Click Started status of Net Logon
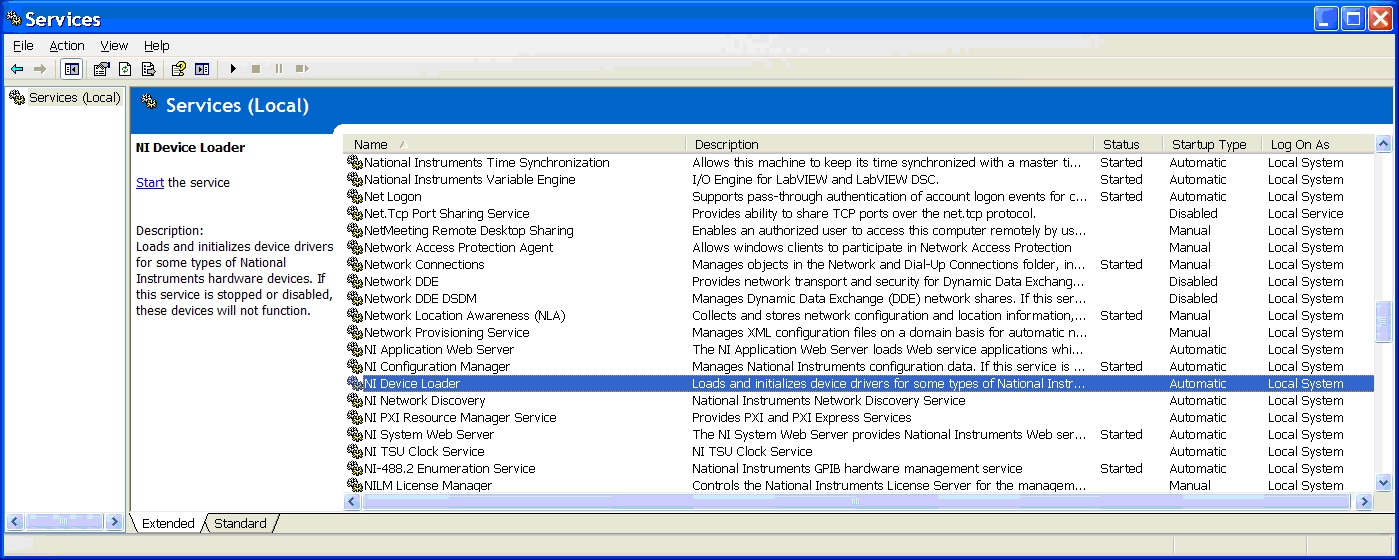1399x560 pixels. coord(1121,197)
